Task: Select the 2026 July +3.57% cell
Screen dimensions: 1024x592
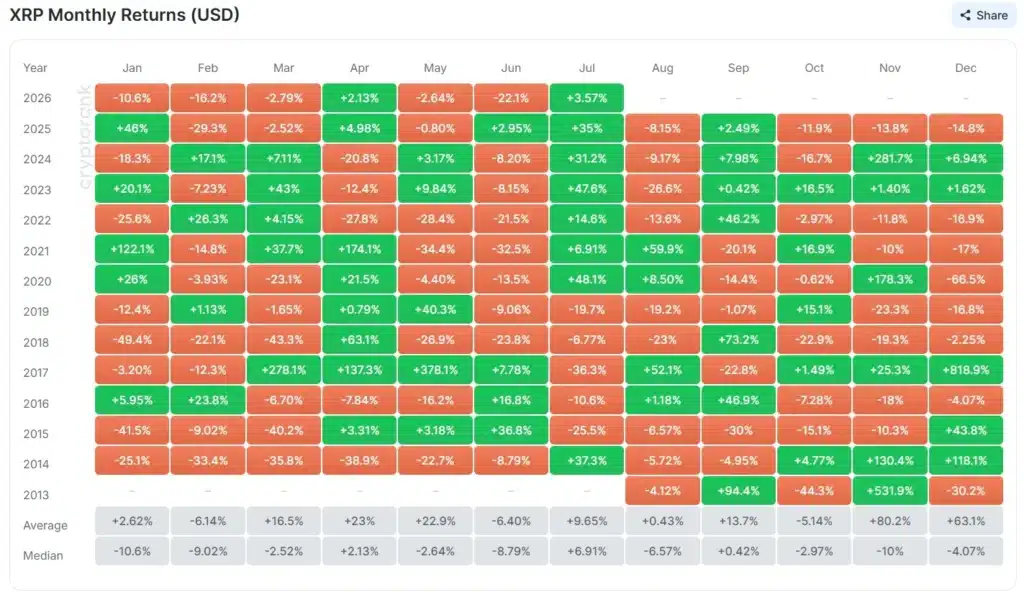Action: pyautogui.click(x=586, y=98)
